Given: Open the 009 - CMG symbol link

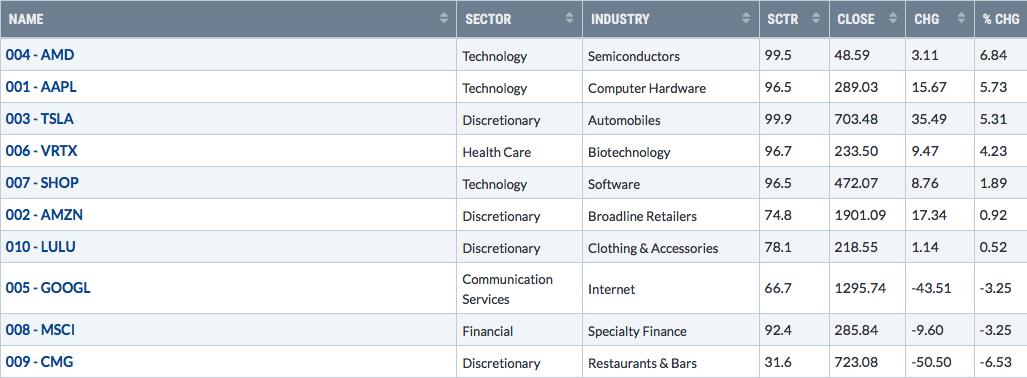Looking at the screenshot, I should coord(40,362).
